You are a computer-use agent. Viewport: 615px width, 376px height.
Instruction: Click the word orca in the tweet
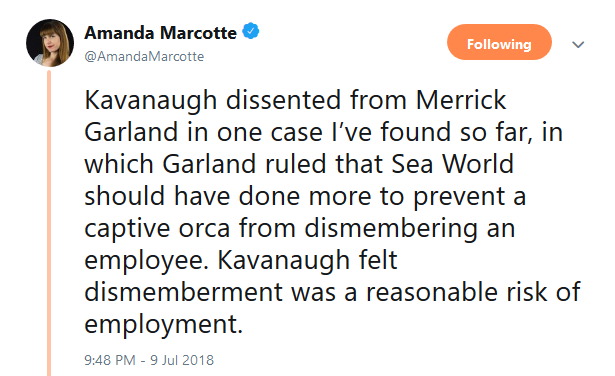tap(204, 228)
